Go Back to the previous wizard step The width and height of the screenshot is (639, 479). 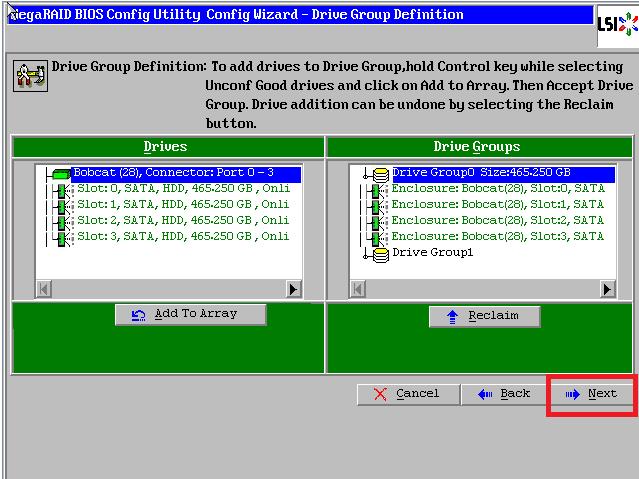tap(503, 394)
